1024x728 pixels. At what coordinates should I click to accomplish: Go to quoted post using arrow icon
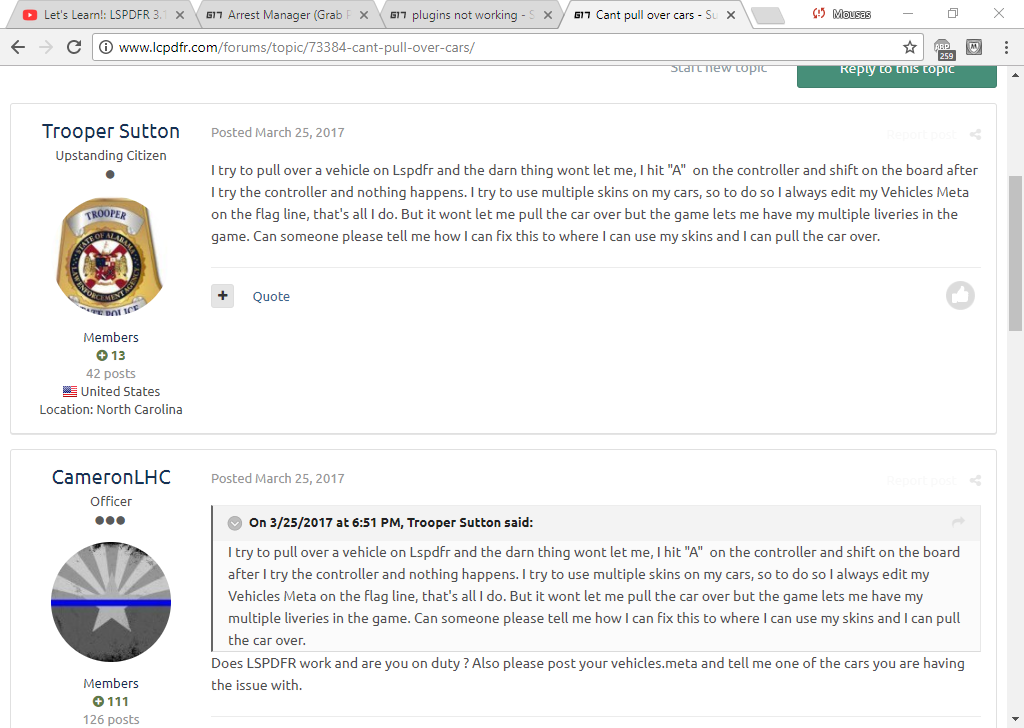(958, 522)
